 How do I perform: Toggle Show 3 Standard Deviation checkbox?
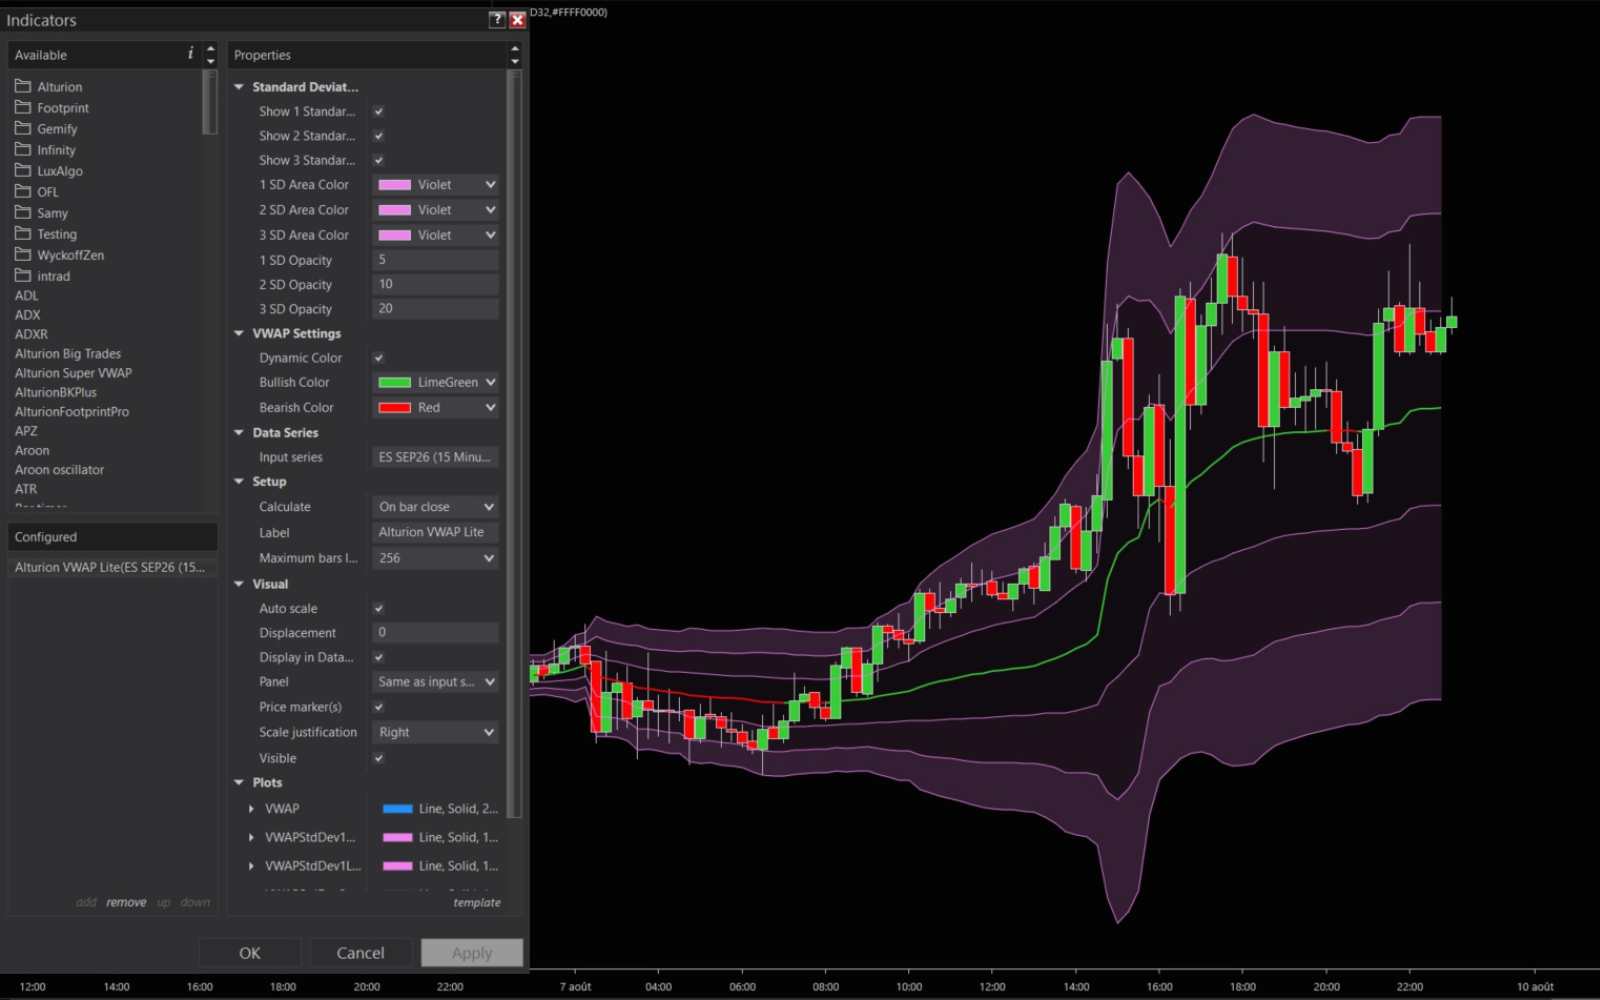[379, 160]
